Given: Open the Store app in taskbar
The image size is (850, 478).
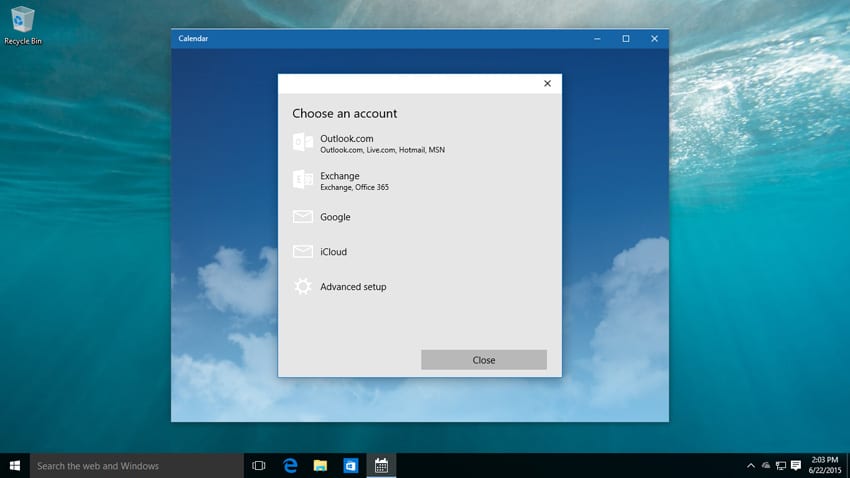Looking at the screenshot, I should [351, 466].
